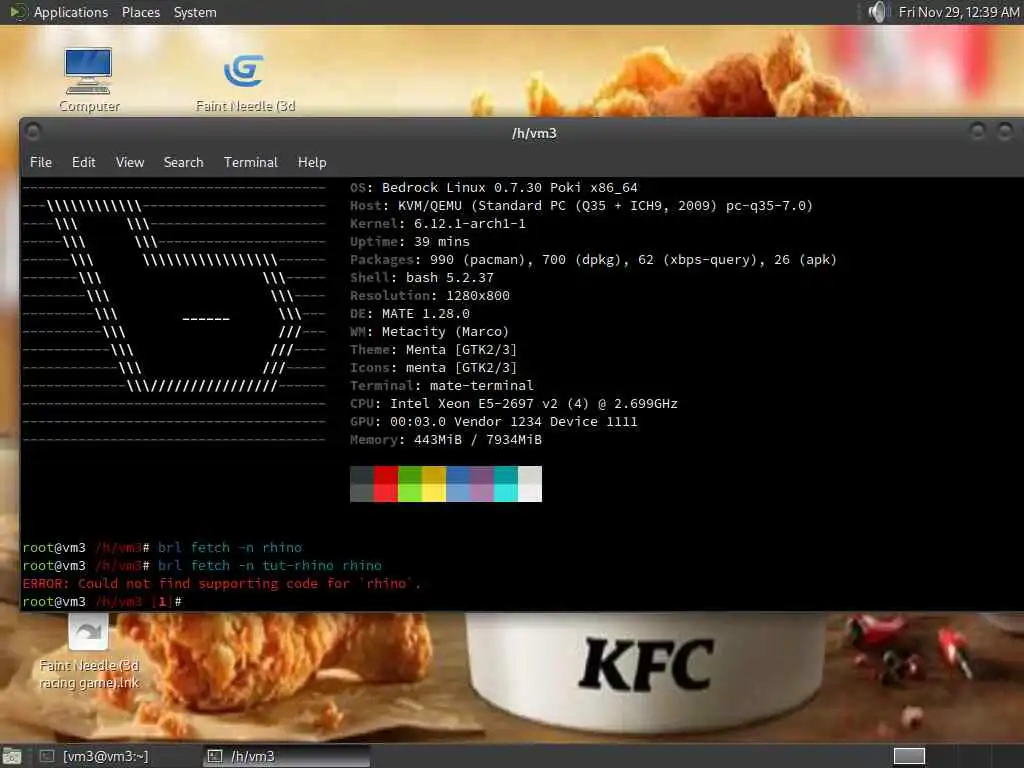The width and height of the screenshot is (1024, 768).
Task: Click the 'Theme: Menta [GTK2/3]' line
Action: (434, 349)
